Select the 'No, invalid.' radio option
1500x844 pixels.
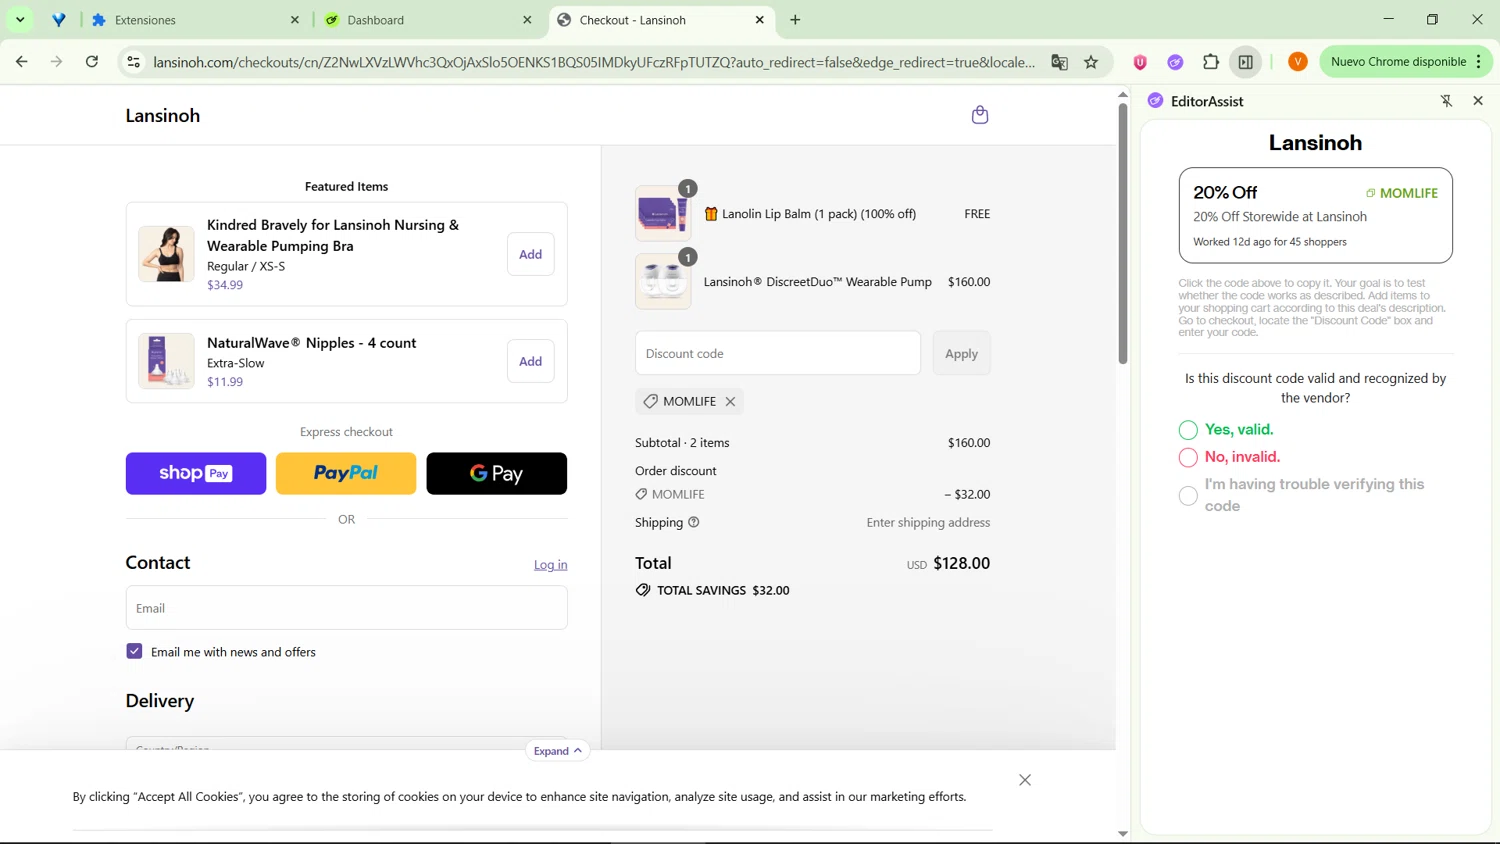pyautogui.click(x=1188, y=457)
